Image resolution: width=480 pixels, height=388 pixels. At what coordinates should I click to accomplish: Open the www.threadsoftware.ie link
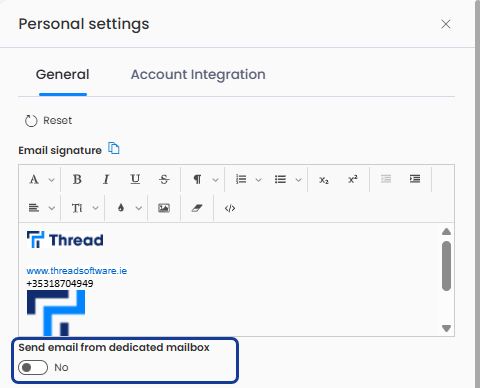tap(77, 271)
